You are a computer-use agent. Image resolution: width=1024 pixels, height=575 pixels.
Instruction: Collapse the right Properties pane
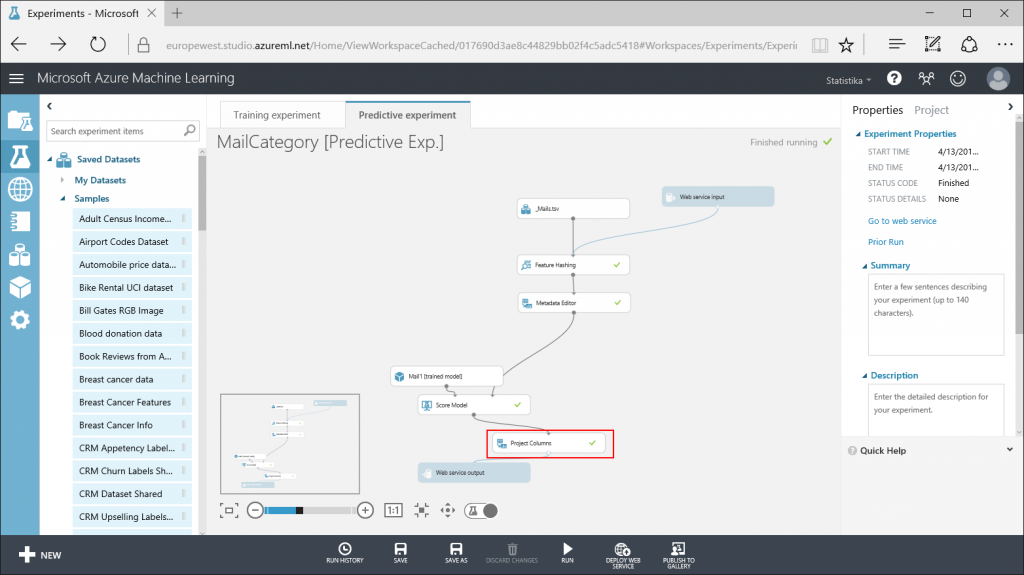pos(1010,107)
